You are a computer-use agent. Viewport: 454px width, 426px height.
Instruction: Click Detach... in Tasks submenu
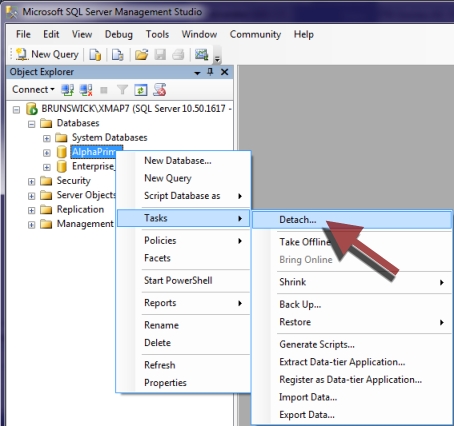pos(352,220)
